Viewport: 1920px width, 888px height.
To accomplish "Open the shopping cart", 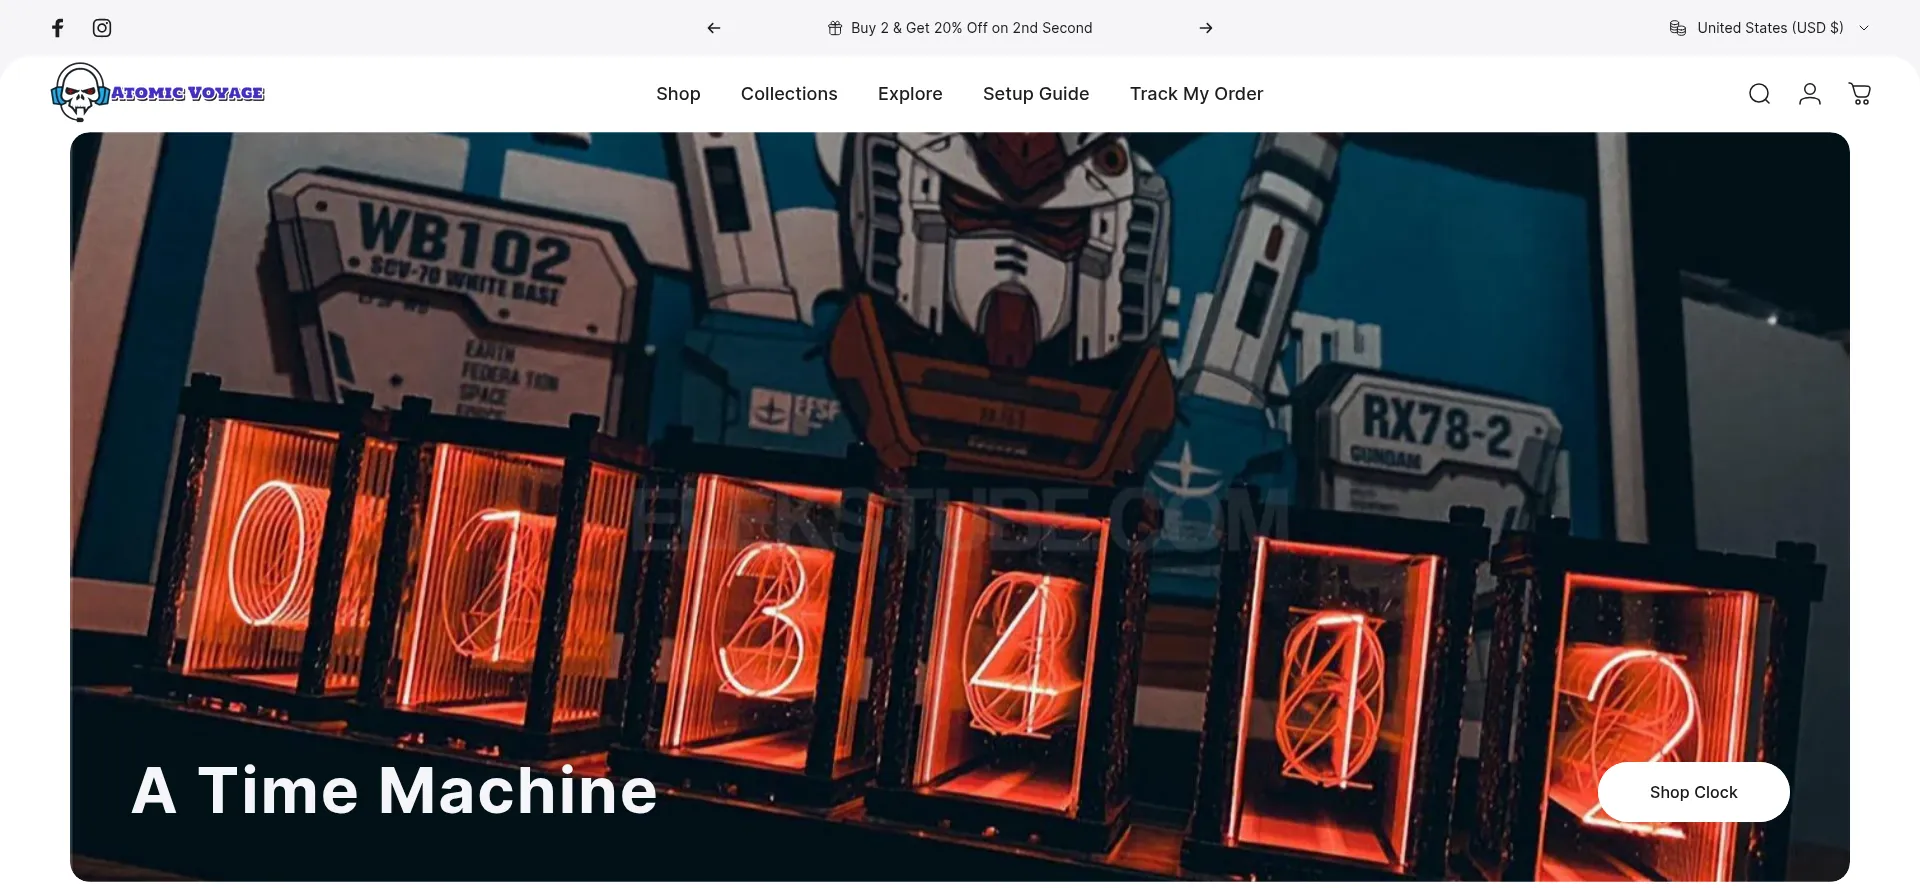I will (1860, 94).
